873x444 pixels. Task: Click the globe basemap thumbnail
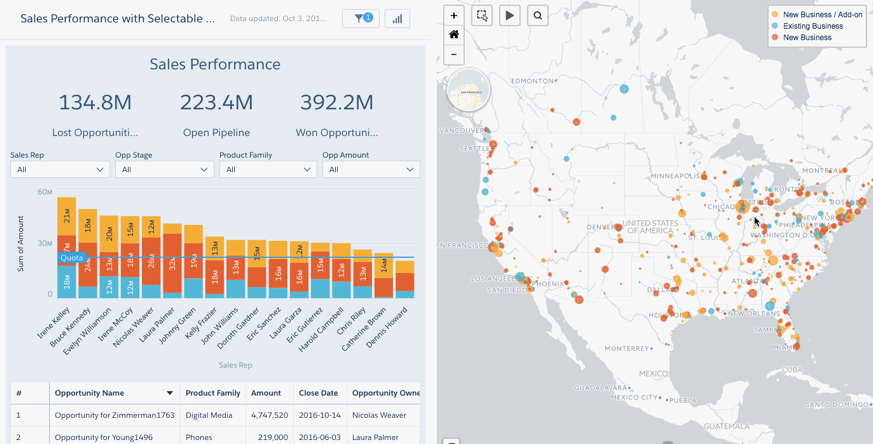click(x=468, y=90)
